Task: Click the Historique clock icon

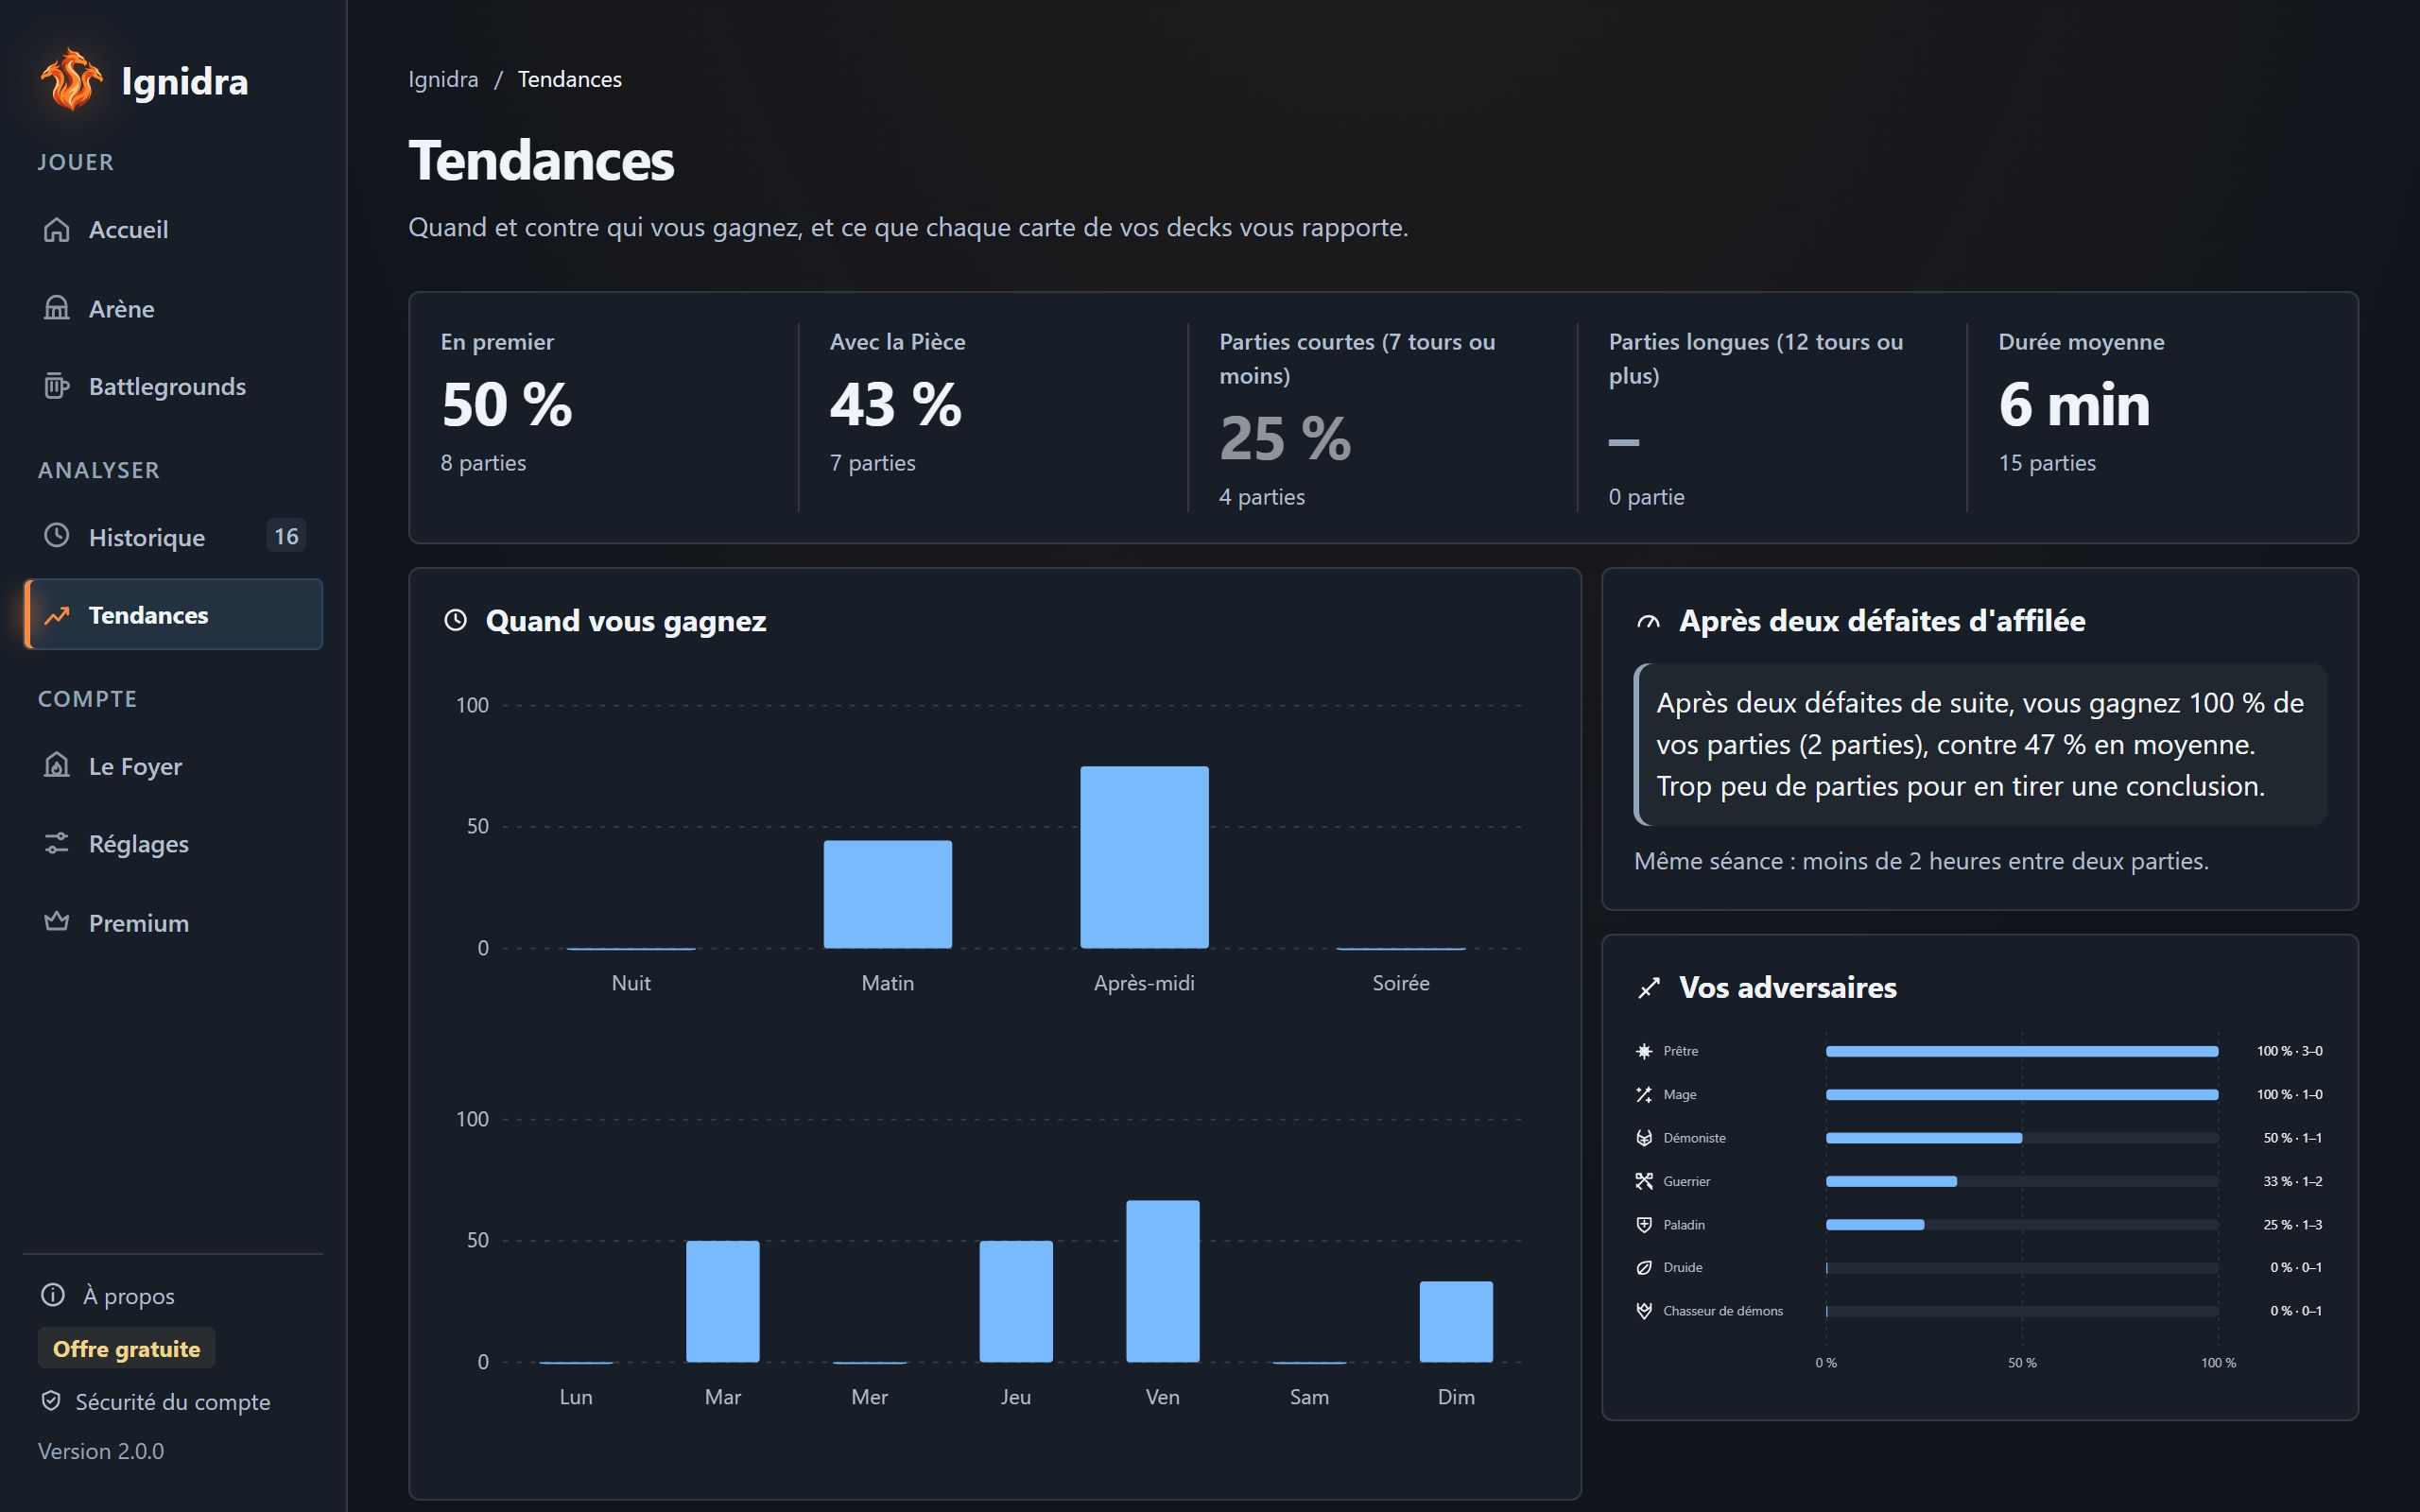Action: click(x=57, y=536)
